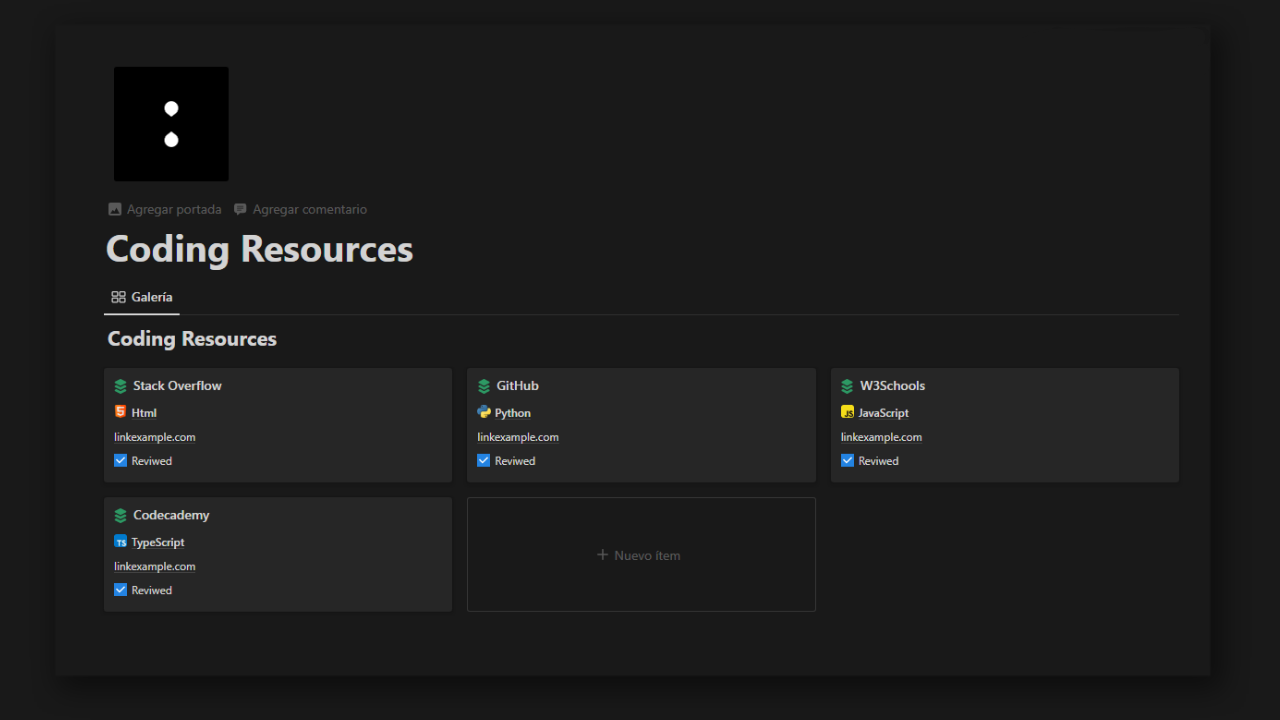Click the plus icon in Nuevo ítem
This screenshot has height=720, width=1280.
pos(602,555)
